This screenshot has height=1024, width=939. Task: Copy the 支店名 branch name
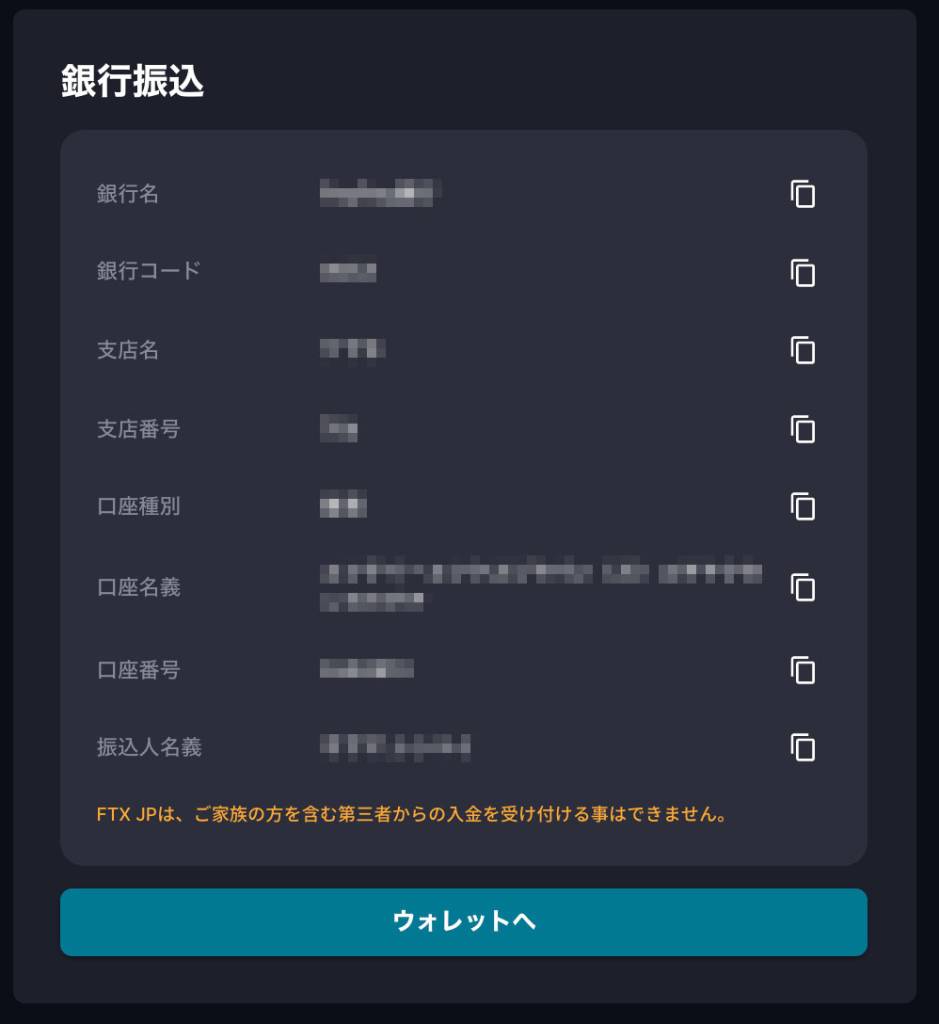pyautogui.click(x=803, y=350)
